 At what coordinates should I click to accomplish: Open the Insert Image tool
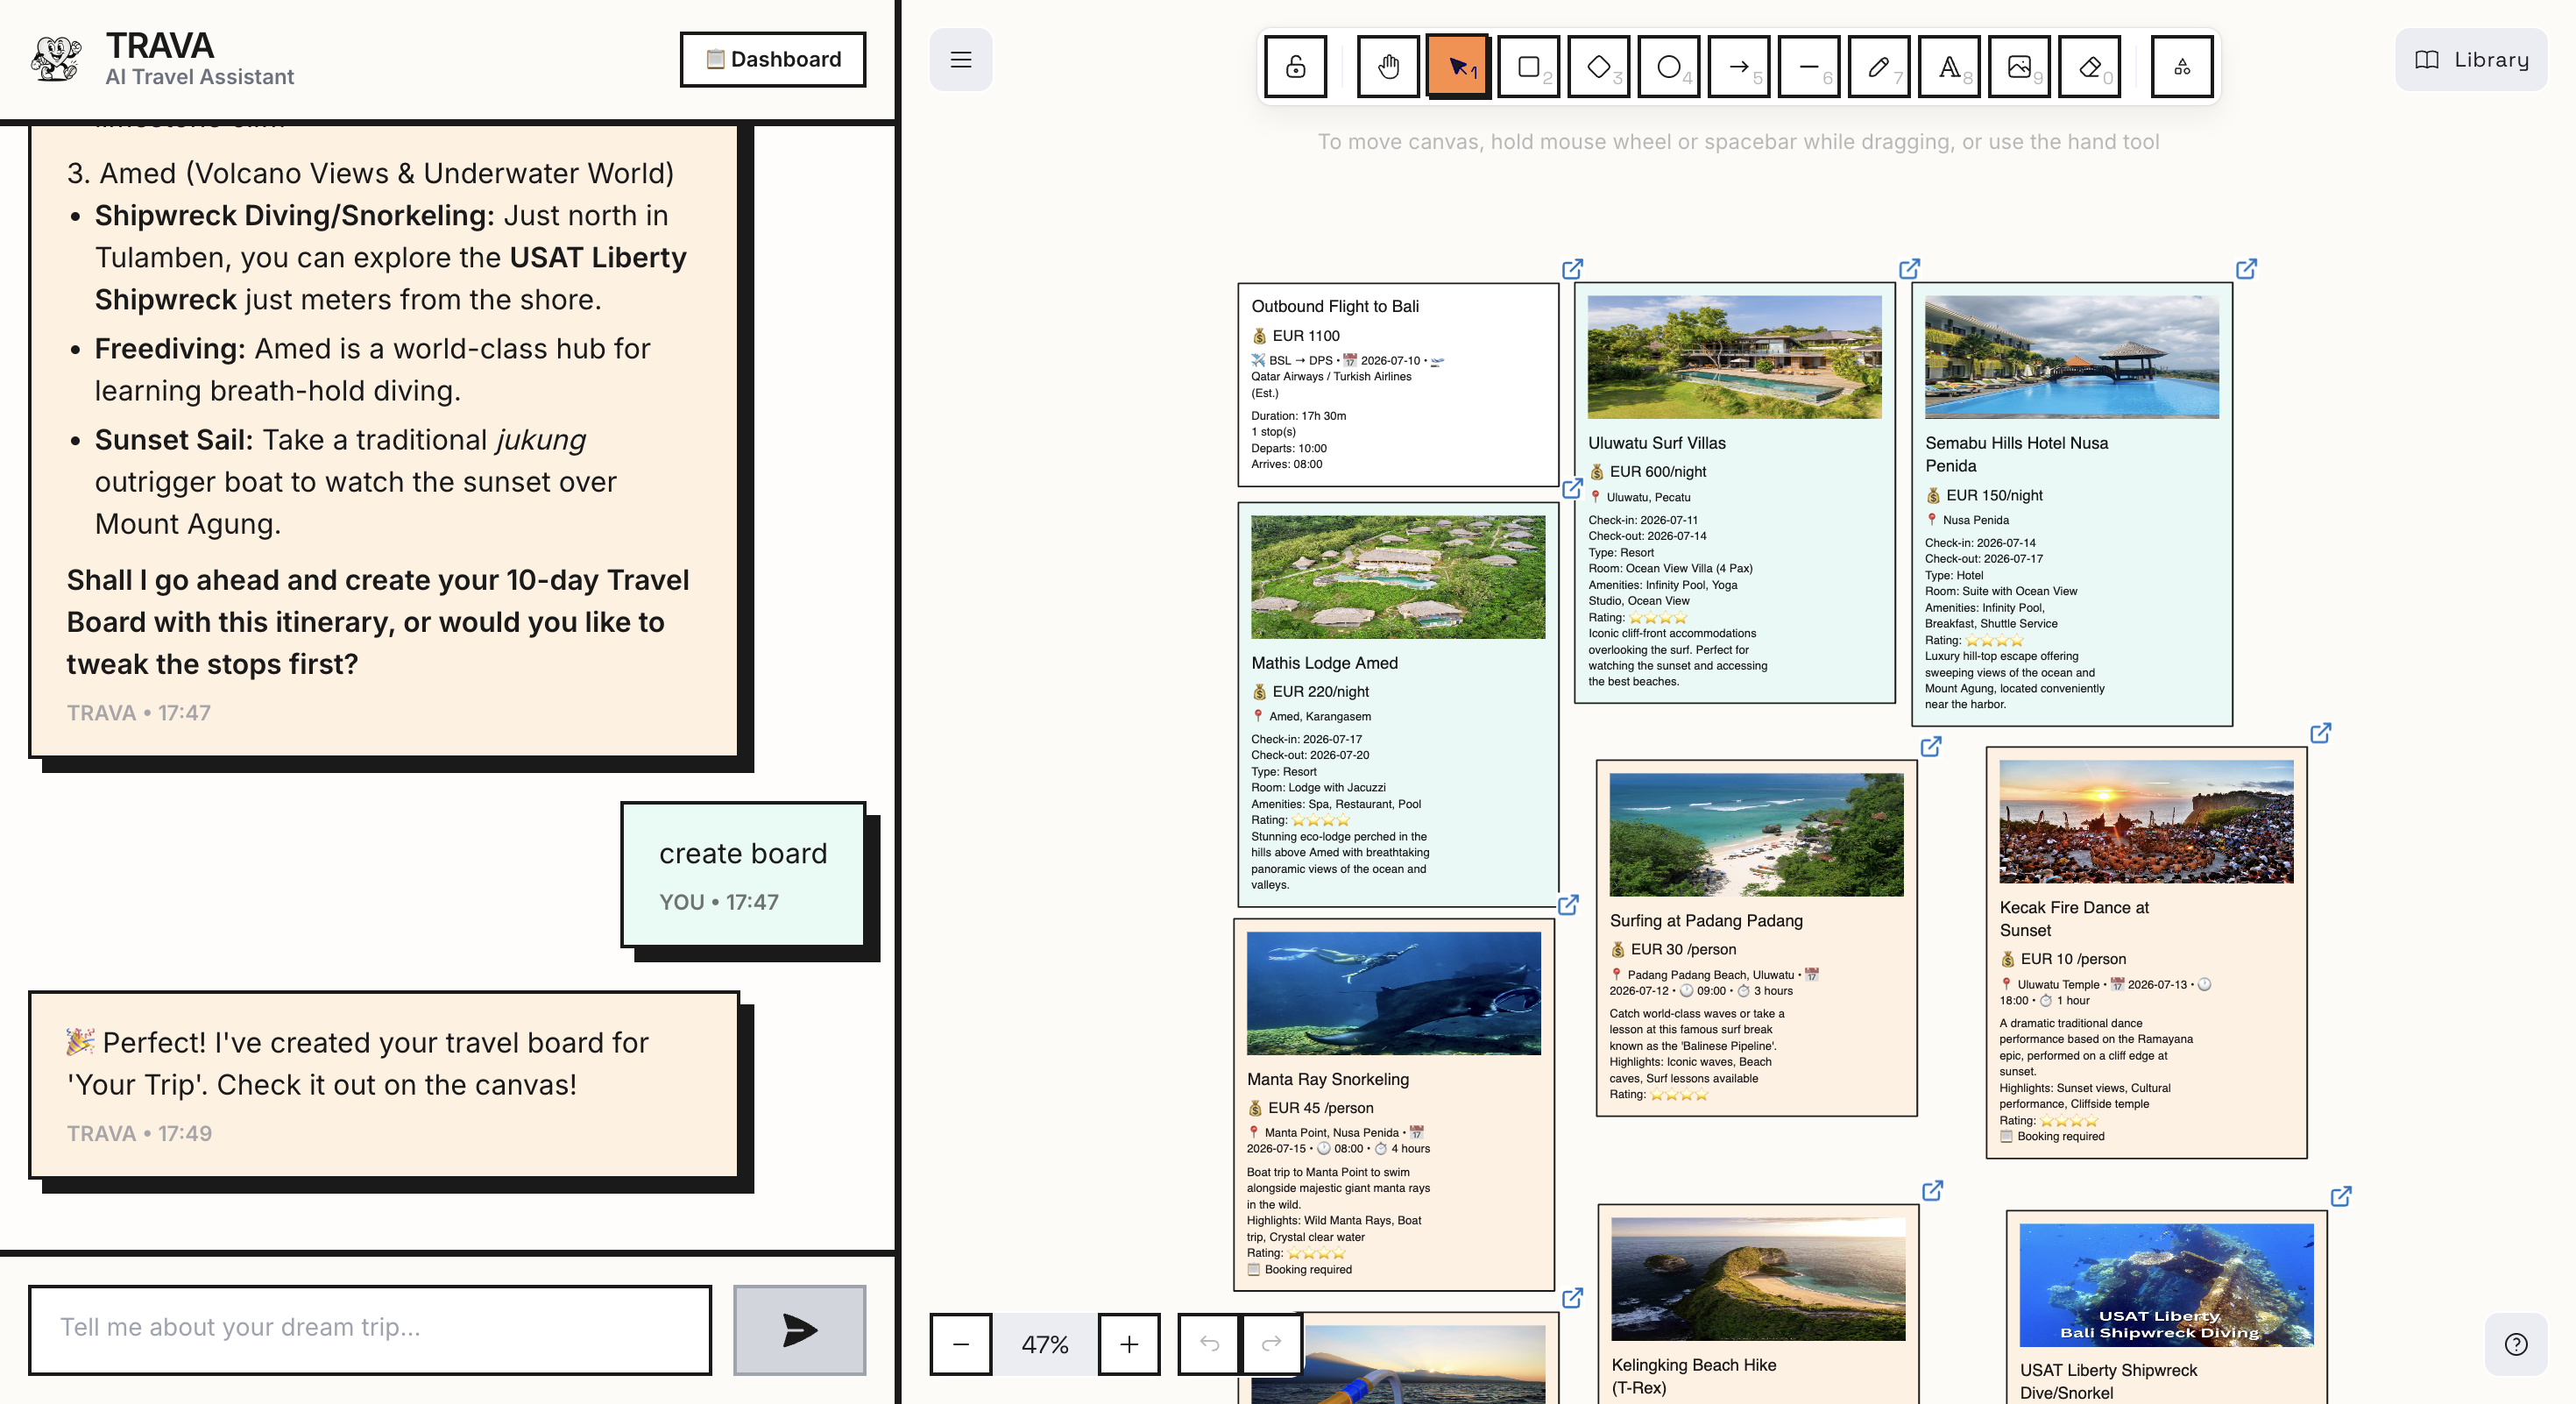coord(2020,66)
